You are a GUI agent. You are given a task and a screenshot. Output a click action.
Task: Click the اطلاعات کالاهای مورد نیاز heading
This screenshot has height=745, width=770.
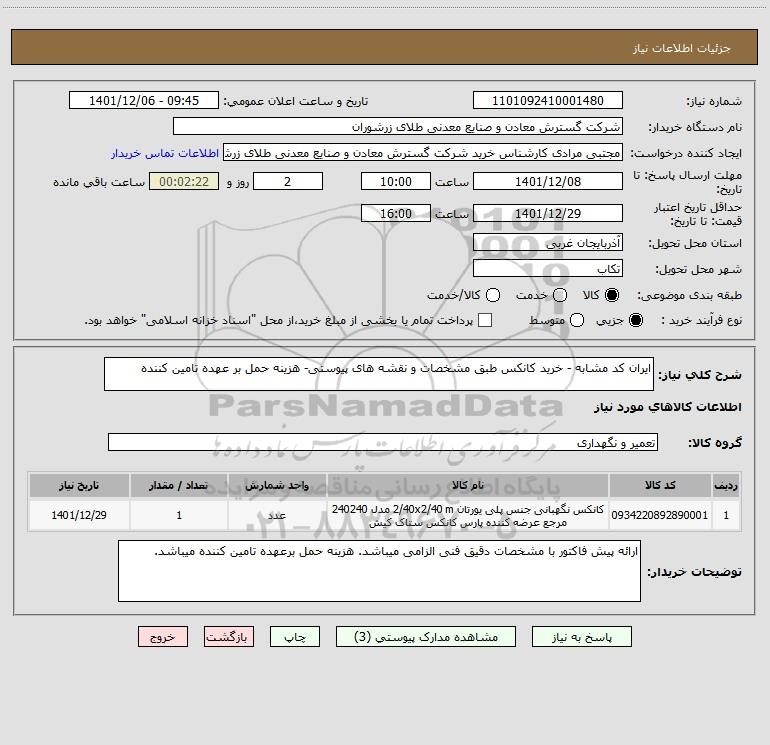pos(668,407)
